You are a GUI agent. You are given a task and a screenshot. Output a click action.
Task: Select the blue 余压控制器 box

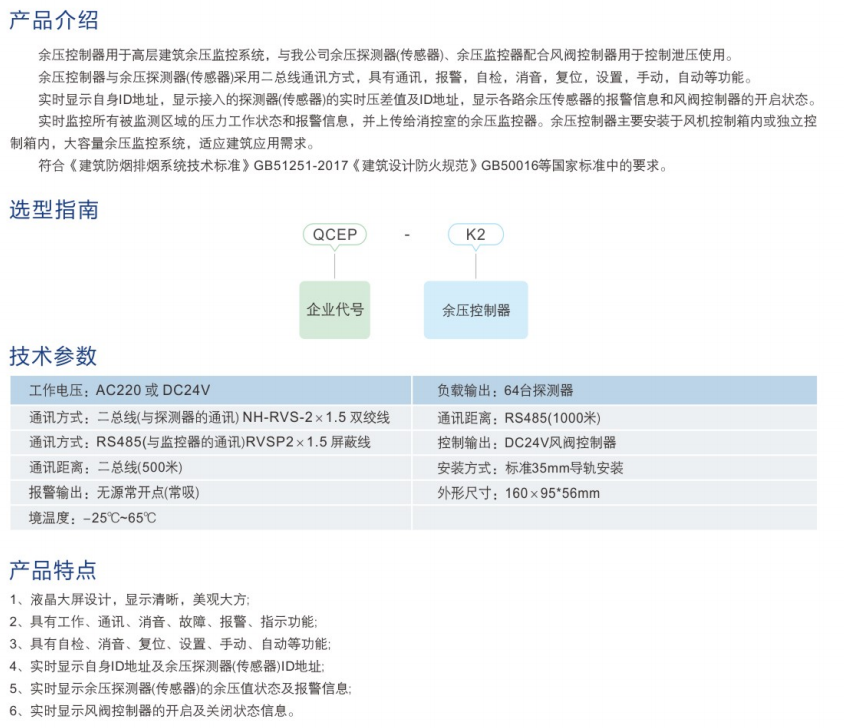click(476, 310)
